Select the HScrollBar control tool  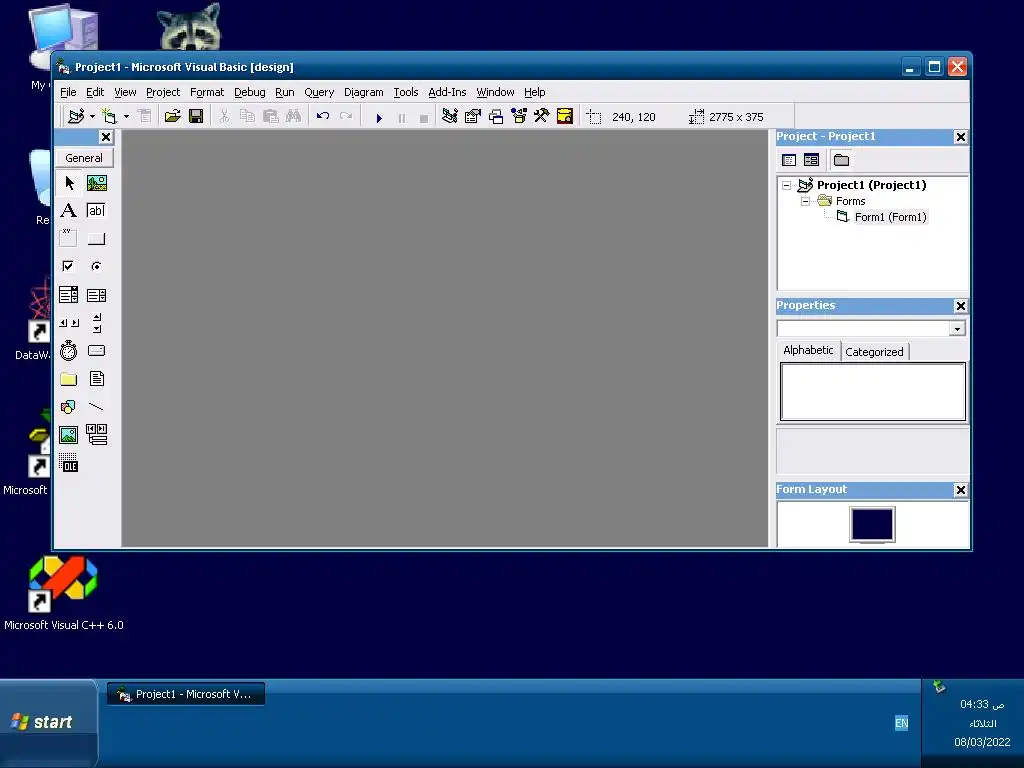69,323
